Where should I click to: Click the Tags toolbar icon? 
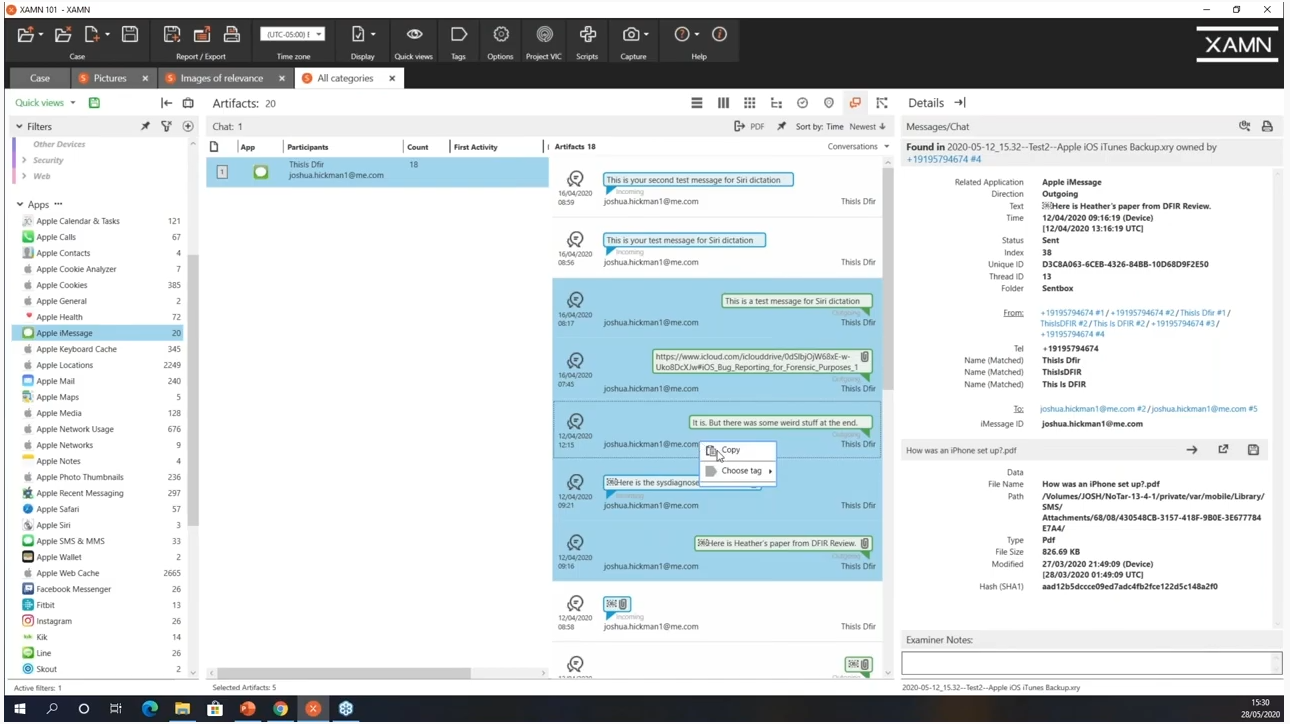pyautogui.click(x=458, y=35)
